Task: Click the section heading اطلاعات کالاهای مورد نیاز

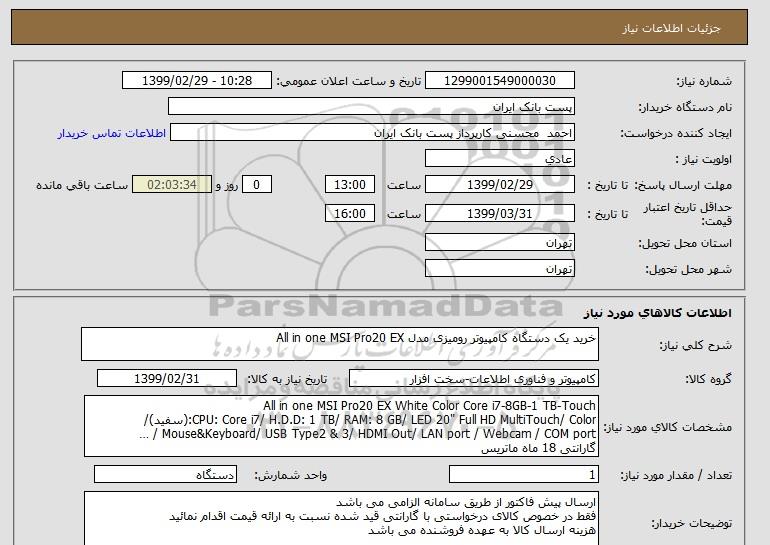Action: [657, 313]
